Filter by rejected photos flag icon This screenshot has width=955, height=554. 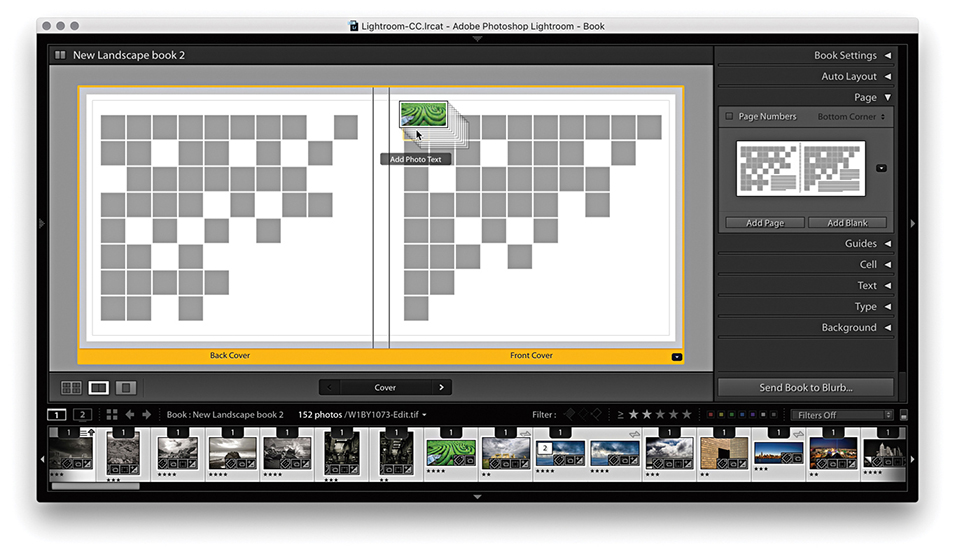(x=596, y=415)
